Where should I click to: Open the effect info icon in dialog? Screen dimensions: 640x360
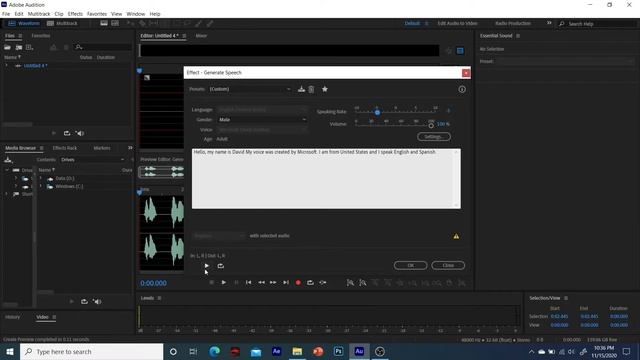tap(462, 89)
